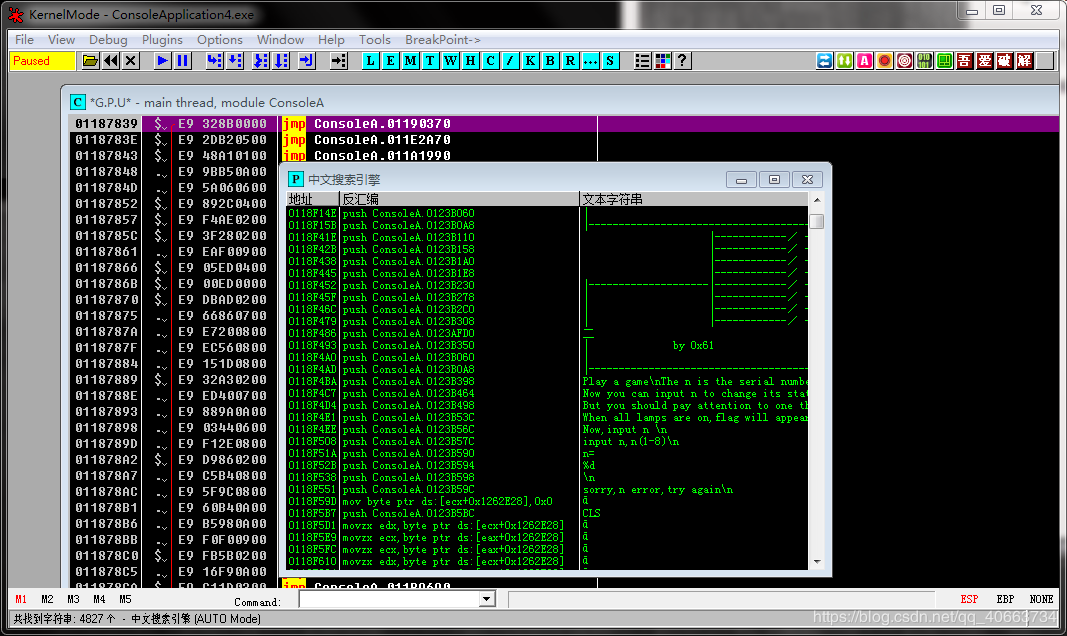Click the Execute till return icon

[x=307, y=61]
